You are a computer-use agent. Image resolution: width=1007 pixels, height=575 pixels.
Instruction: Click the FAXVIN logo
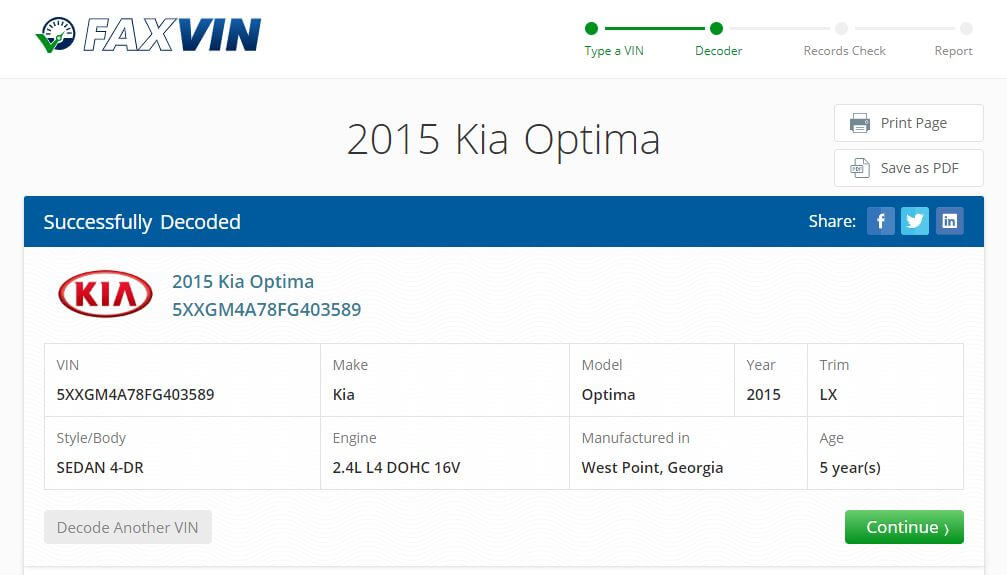click(x=148, y=35)
